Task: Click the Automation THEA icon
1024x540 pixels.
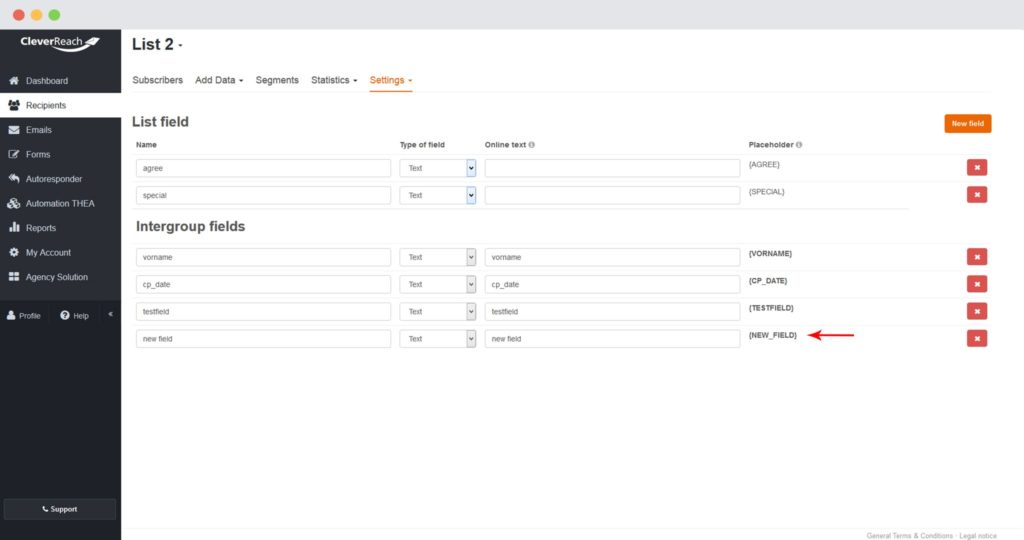Action: pyautogui.click(x=14, y=203)
